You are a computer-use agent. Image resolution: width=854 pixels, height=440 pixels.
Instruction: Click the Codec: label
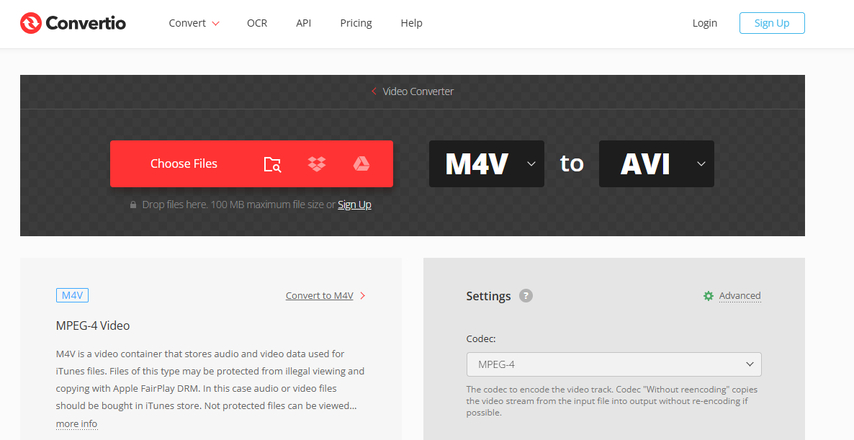(x=481, y=339)
